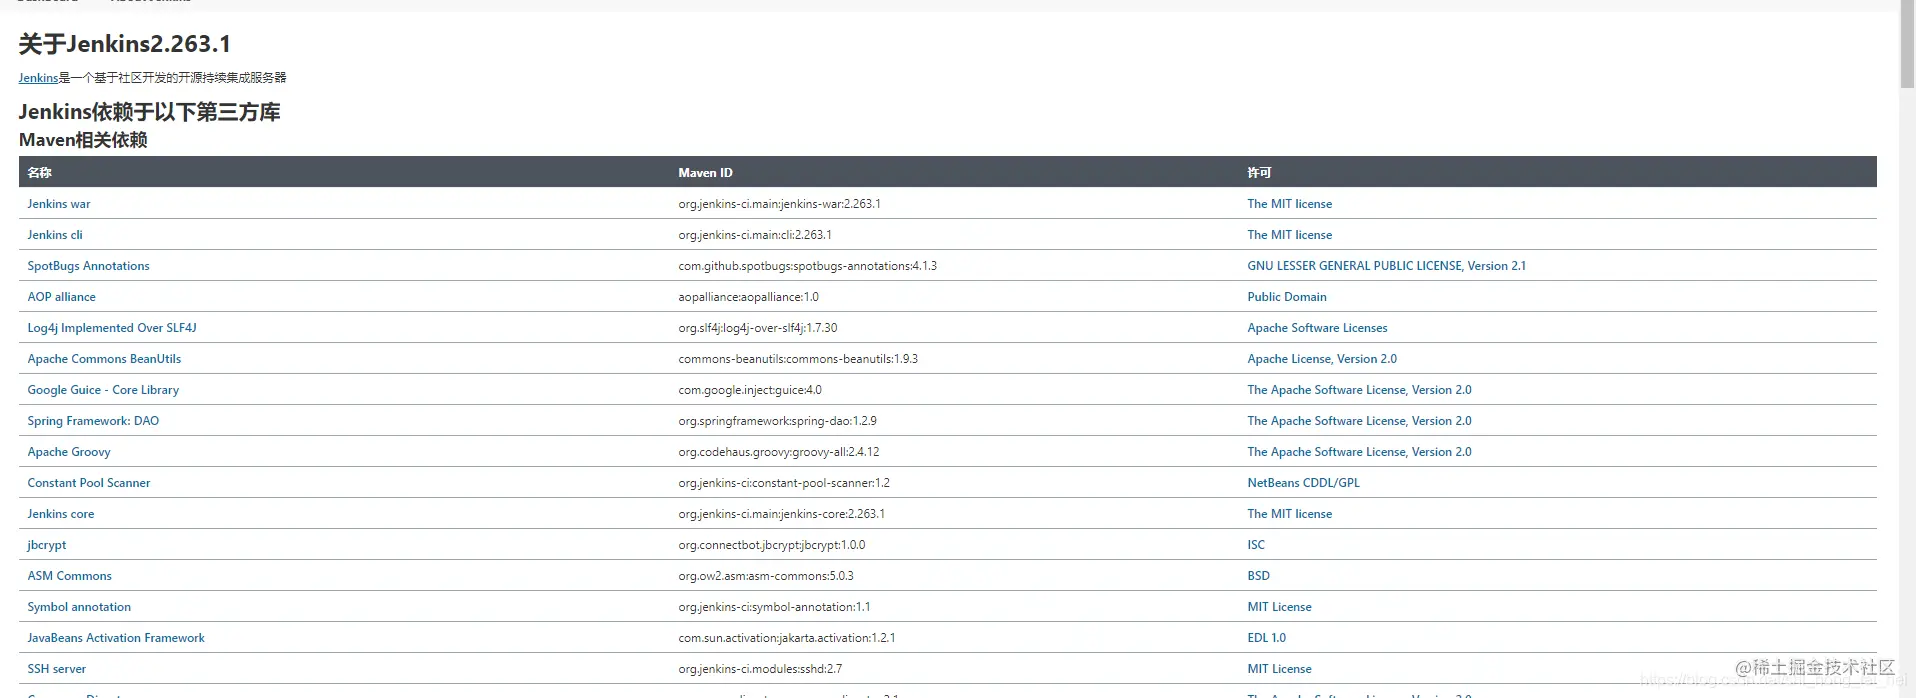This screenshot has height=698, width=1916.
Task: Open the Constant Pool Scanner link
Action: point(89,483)
